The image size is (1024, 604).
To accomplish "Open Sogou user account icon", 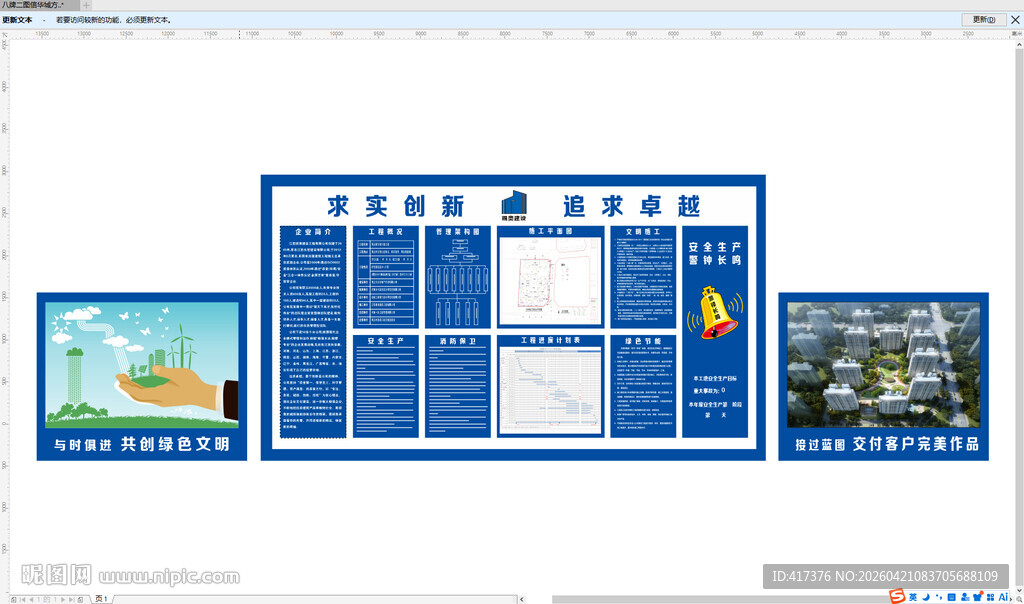I will (x=965, y=597).
